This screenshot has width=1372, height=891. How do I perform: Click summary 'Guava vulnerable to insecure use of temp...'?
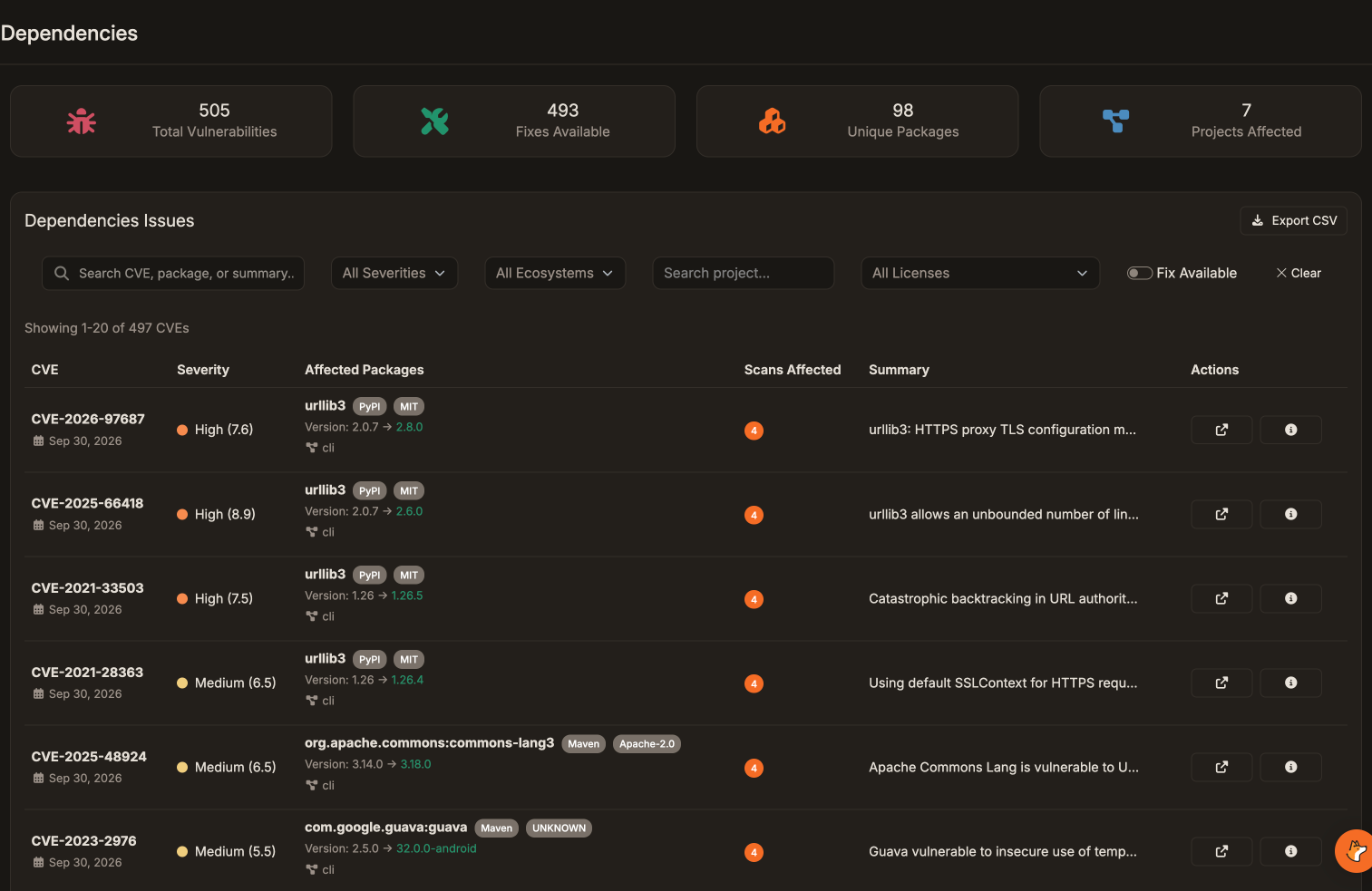point(1003,852)
